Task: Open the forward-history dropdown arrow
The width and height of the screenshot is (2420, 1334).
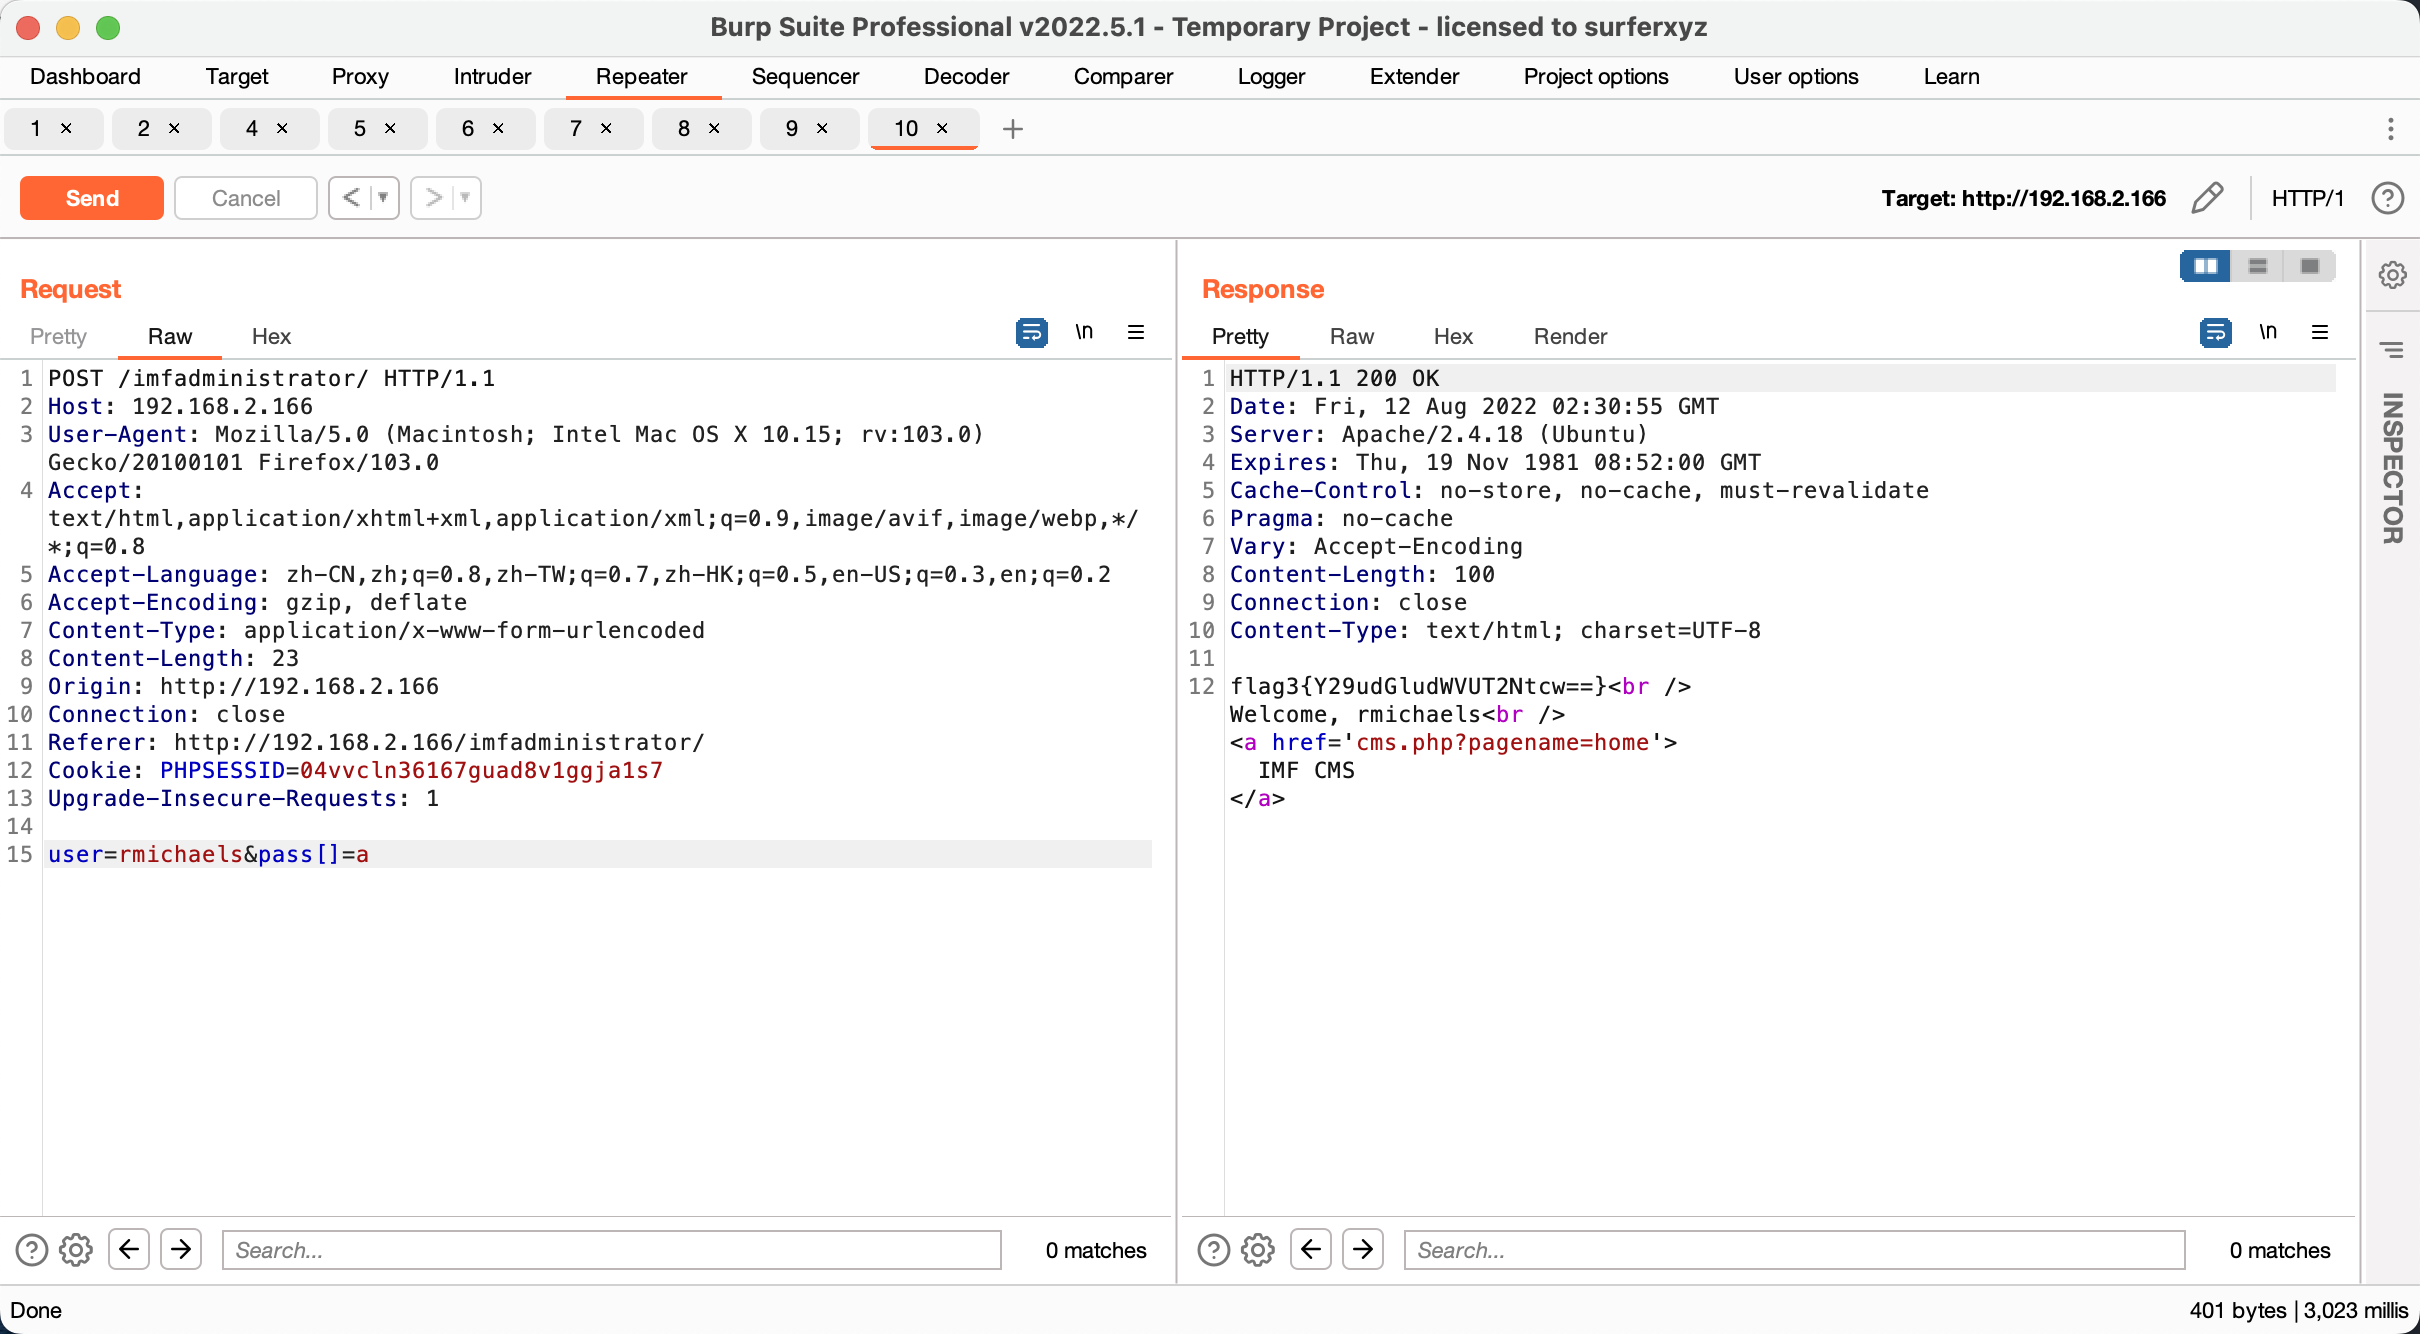Action: 465,198
